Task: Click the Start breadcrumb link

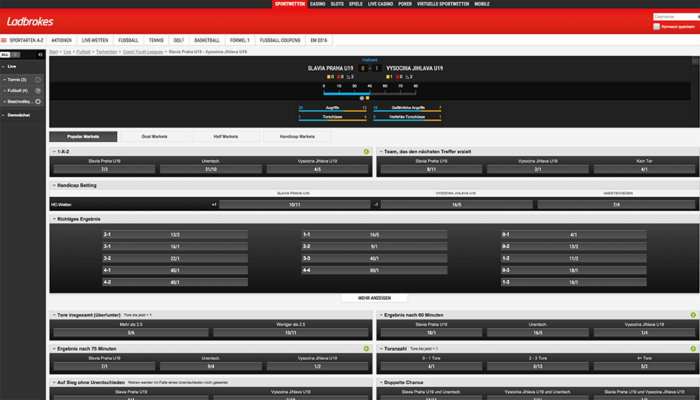Action: coord(54,52)
